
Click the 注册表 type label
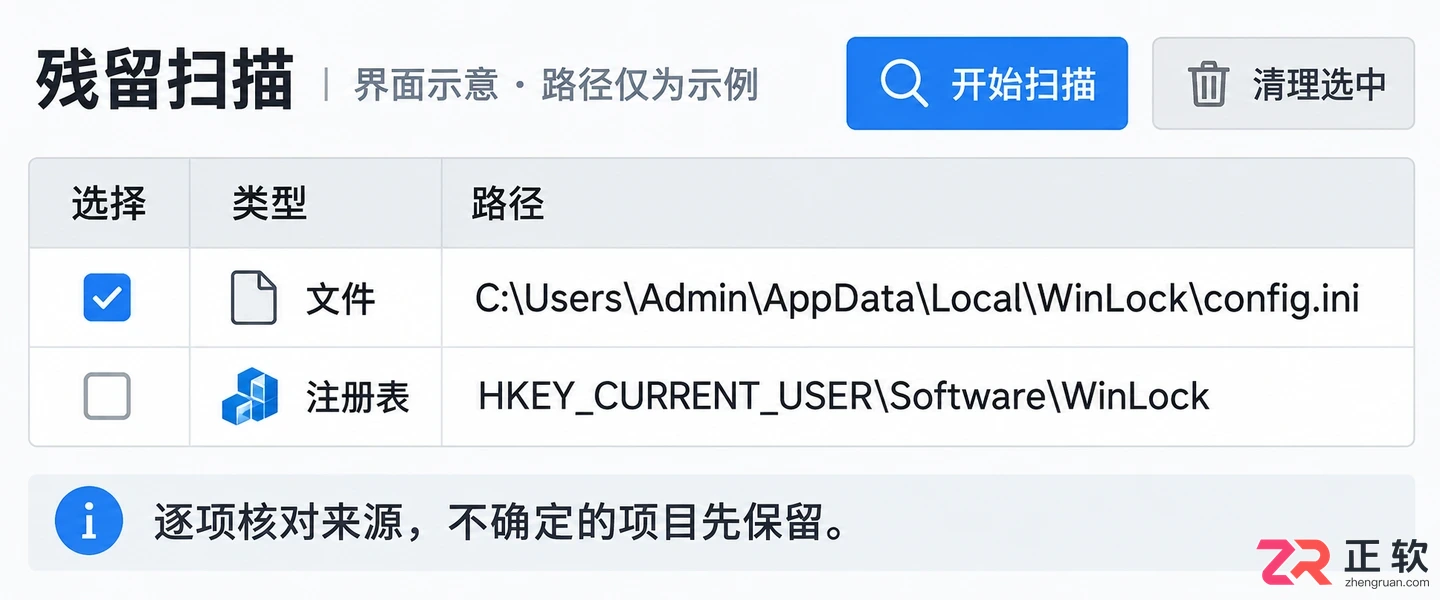pyautogui.click(x=358, y=397)
